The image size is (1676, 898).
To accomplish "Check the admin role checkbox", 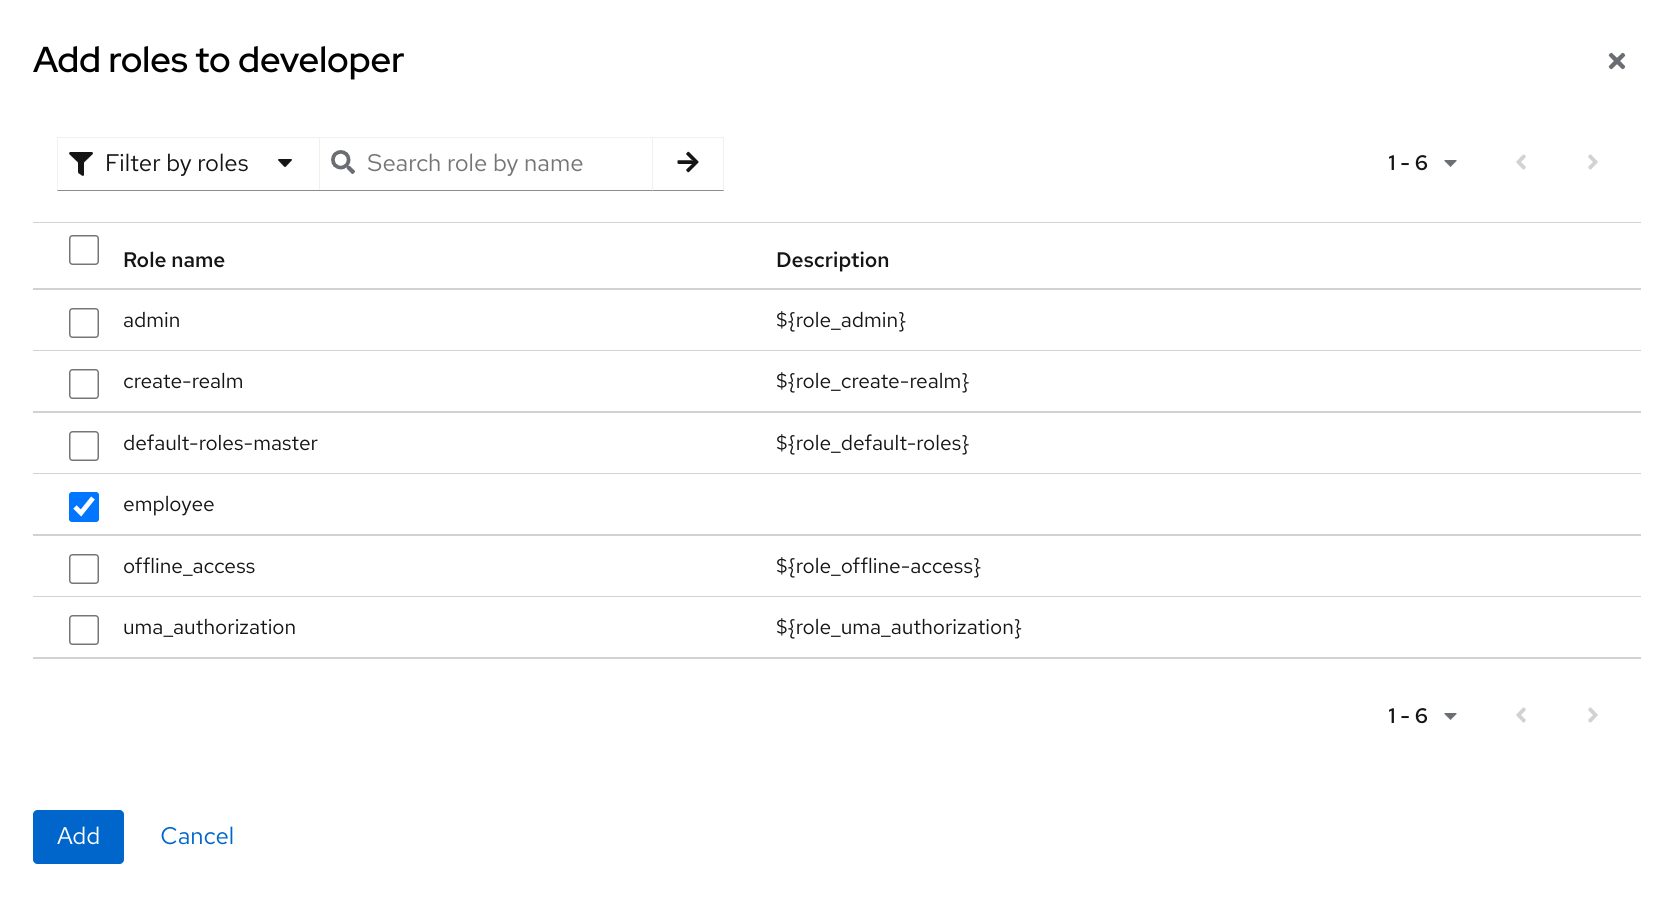I will pyautogui.click(x=84, y=323).
